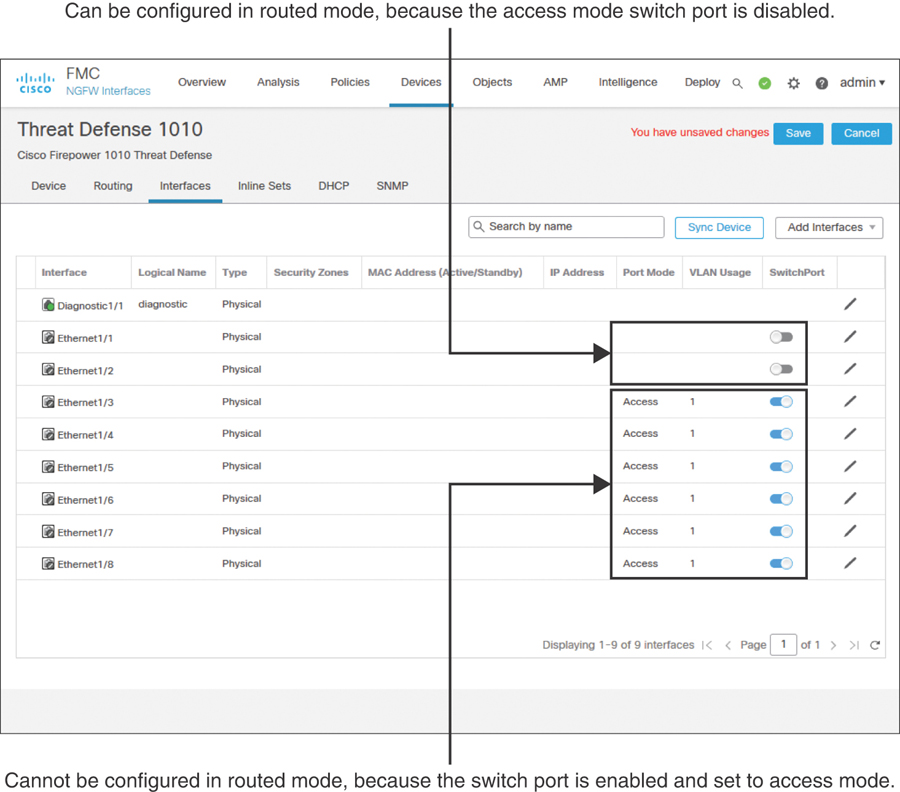The height and width of the screenshot is (792, 900).
Task: Enable SwitchPort toggle for Ethernet1/2
Action: pos(781,369)
